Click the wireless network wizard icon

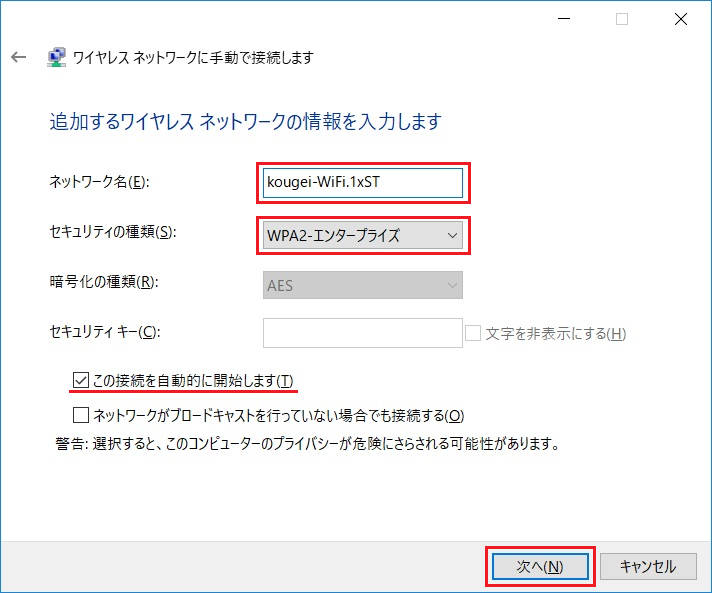click(56, 58)
